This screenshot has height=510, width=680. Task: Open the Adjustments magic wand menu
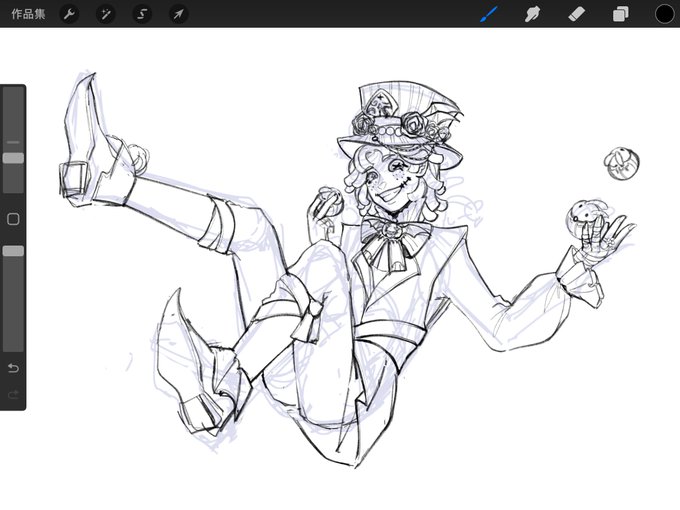tap(105, 14)
